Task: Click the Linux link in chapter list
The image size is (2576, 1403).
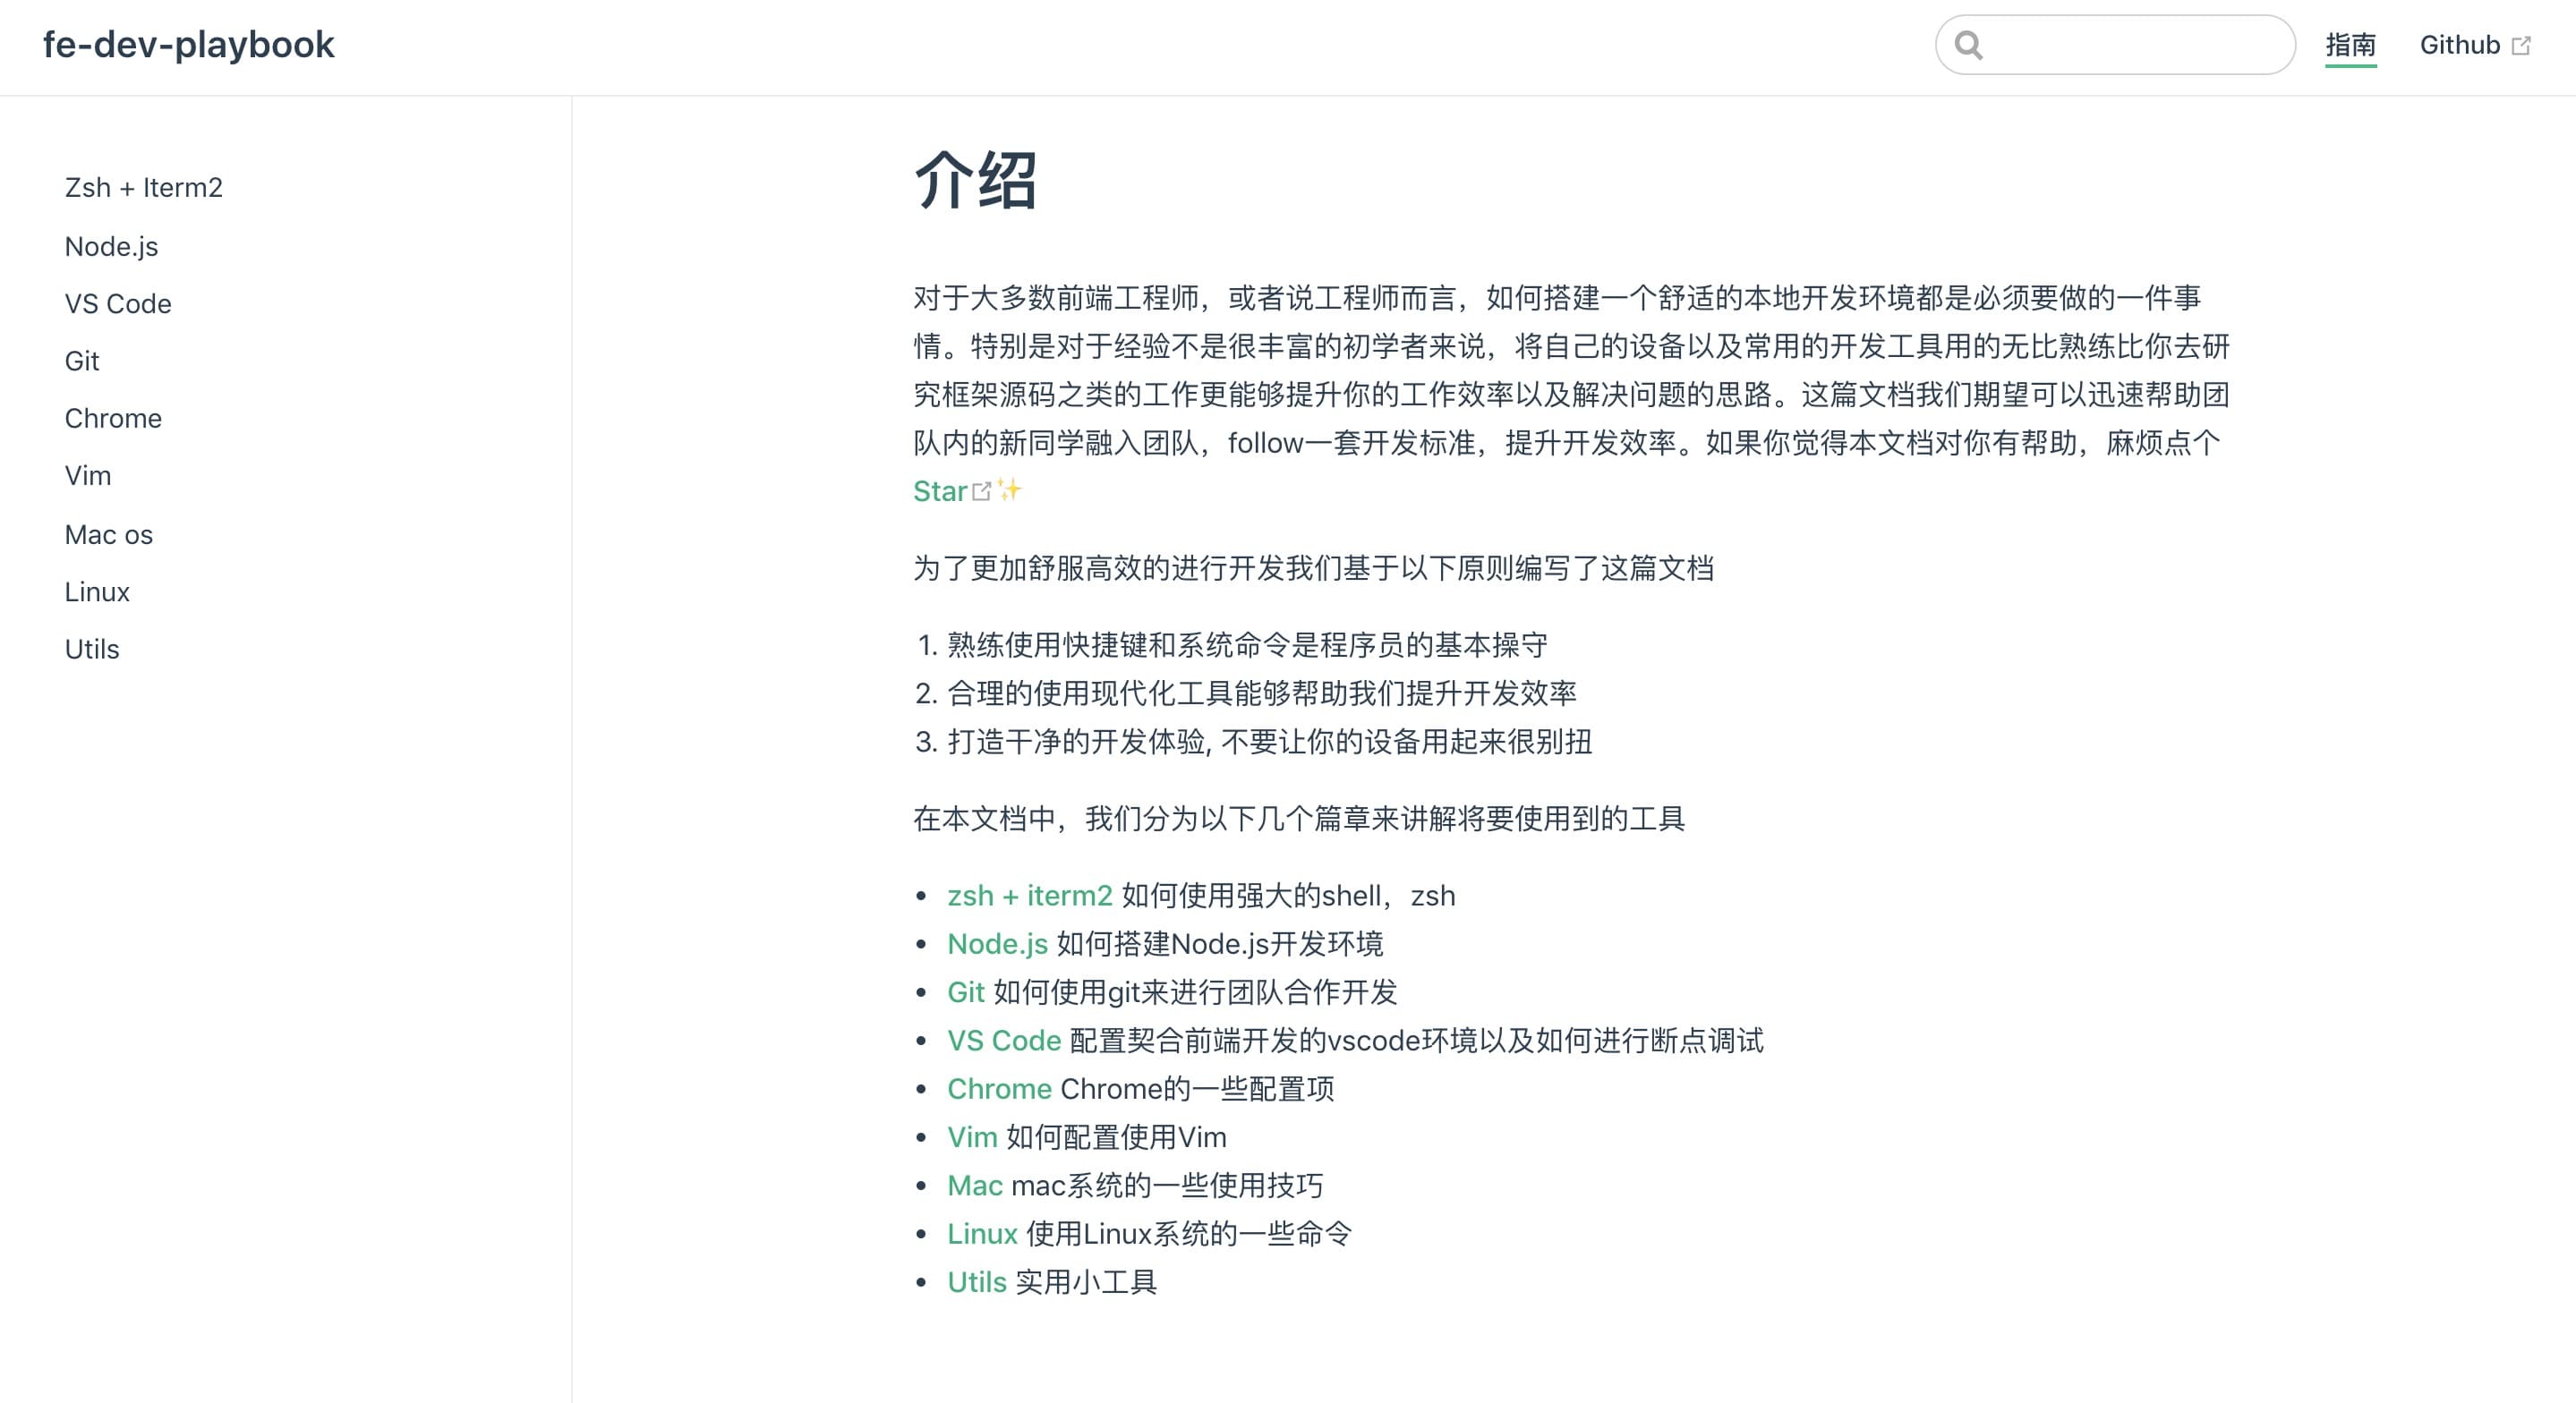Action: click(982, 1233)
